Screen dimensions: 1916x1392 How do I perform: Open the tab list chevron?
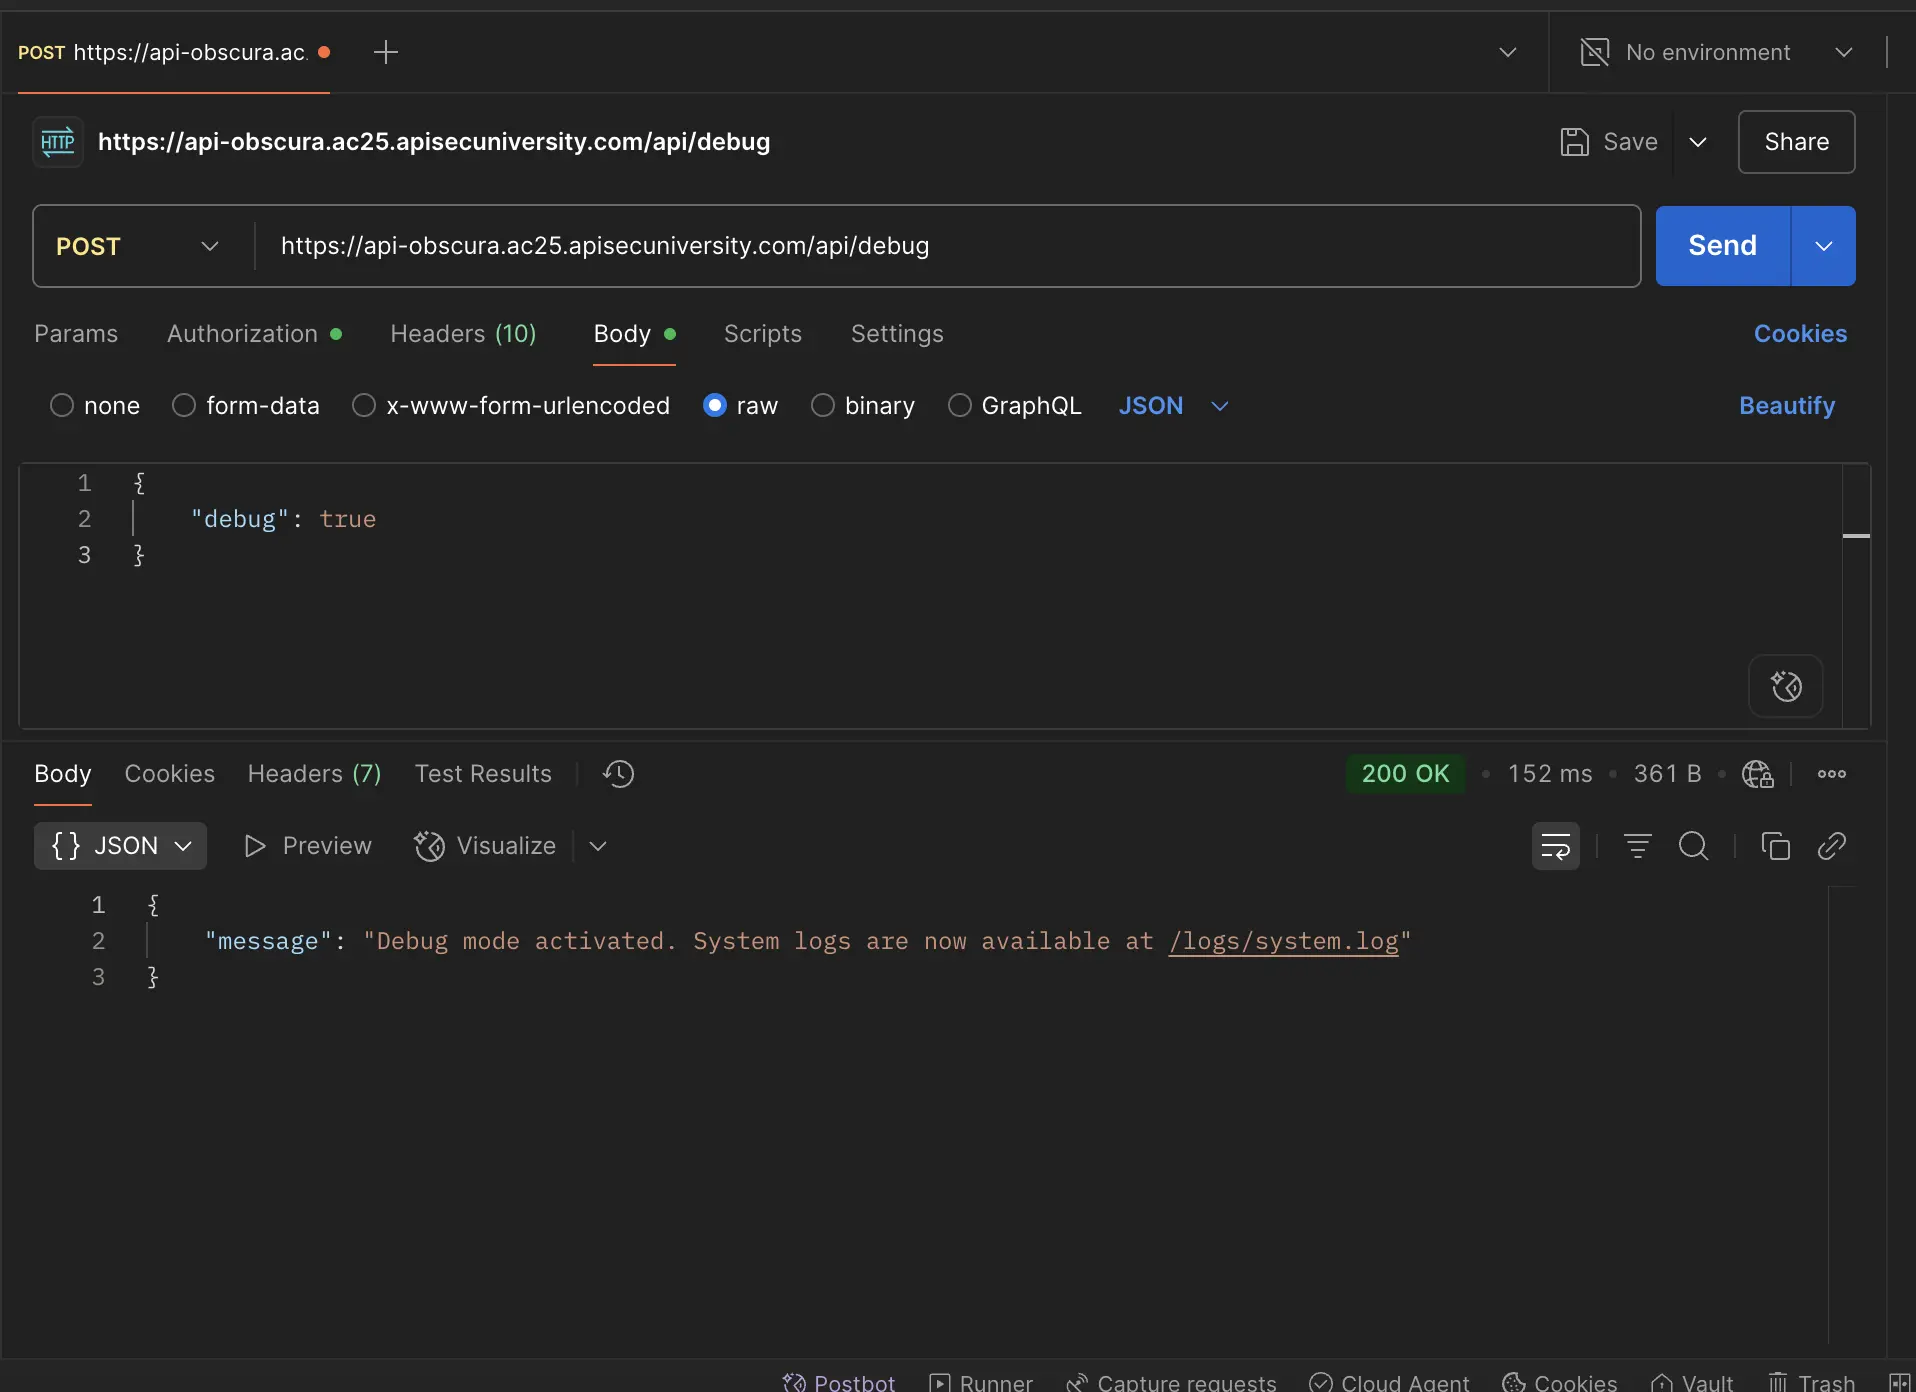coord(1507,52)
